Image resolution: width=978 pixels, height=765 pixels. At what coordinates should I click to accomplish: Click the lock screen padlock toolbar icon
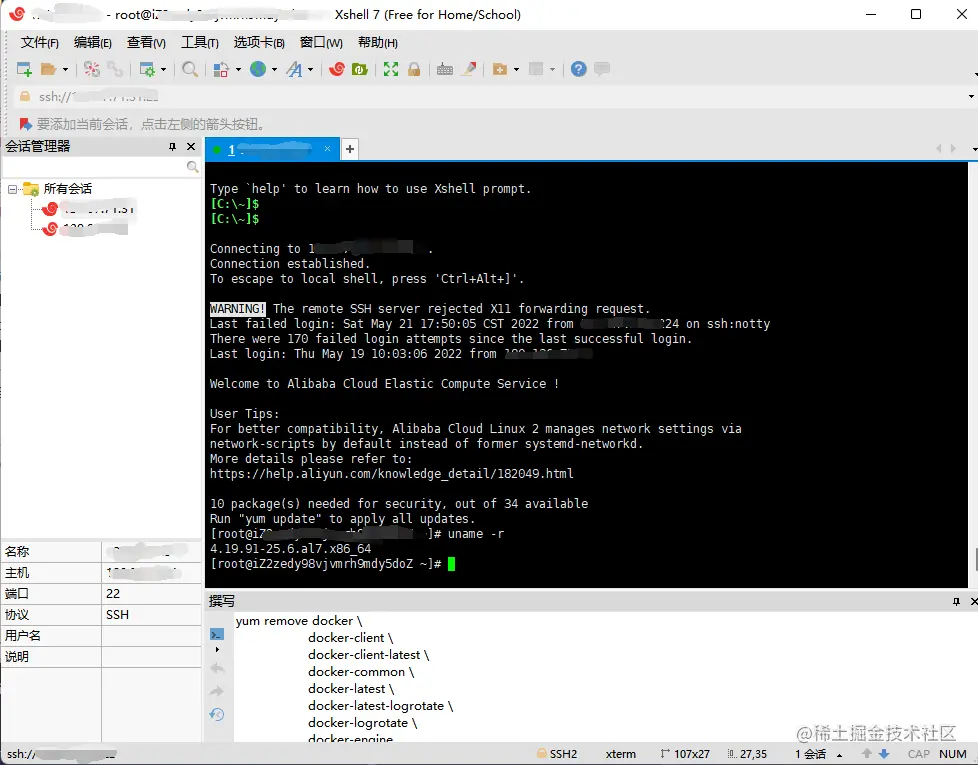click(414, 69)
